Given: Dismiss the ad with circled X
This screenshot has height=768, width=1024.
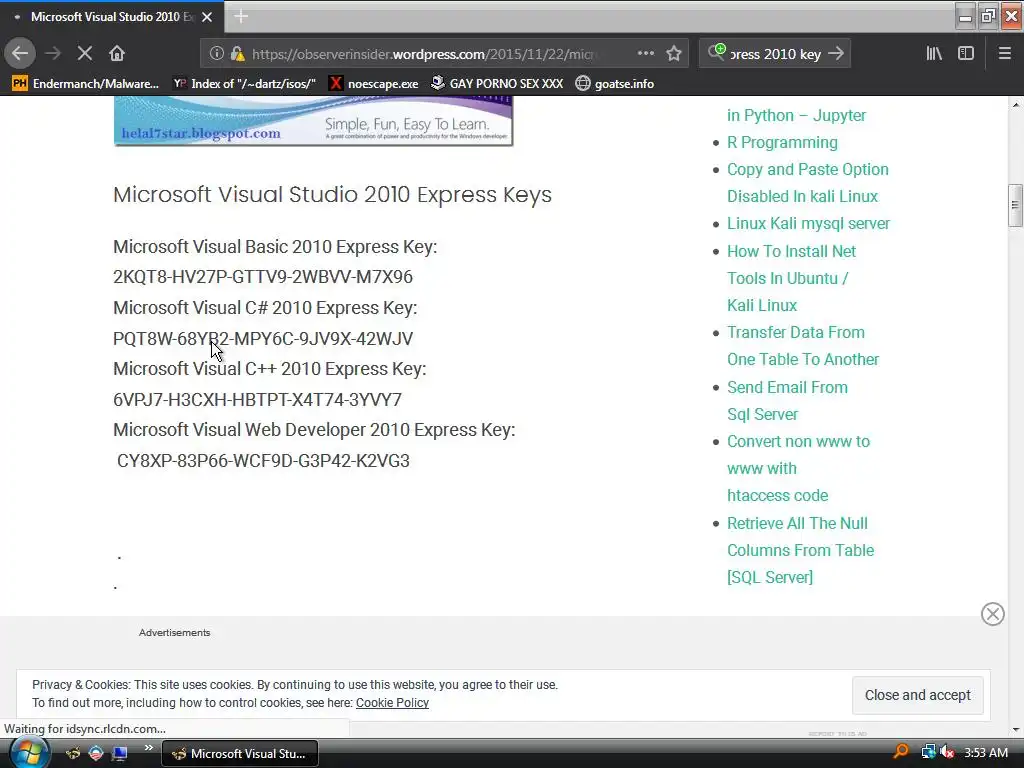Looking at the screenshot, I should point(993,614).
